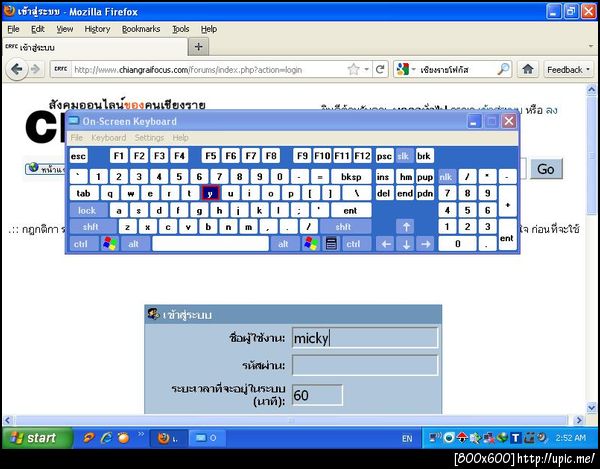The height and width of the screenshot is (469, 600).
Task: Click the horizontal scrollbar right arrow
Action: coord(579,420)
